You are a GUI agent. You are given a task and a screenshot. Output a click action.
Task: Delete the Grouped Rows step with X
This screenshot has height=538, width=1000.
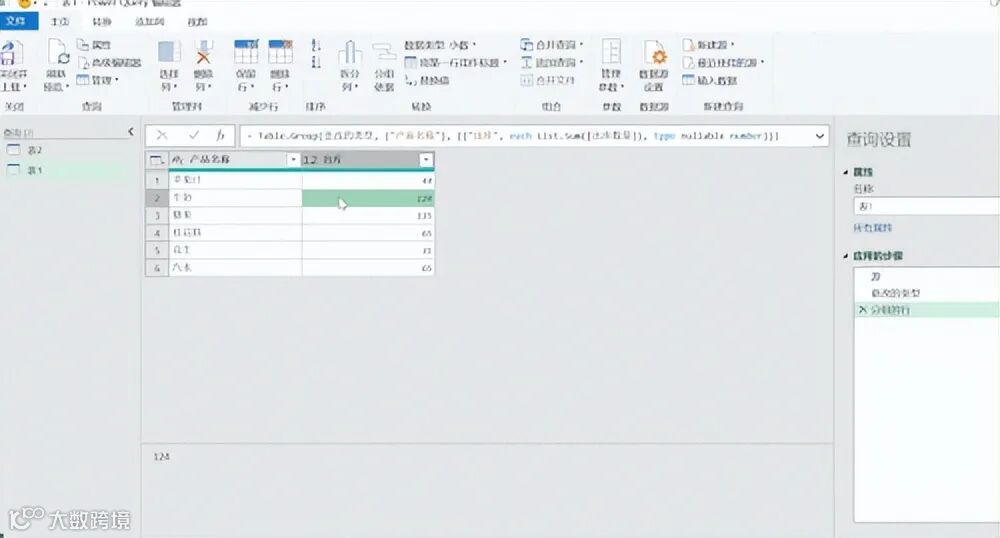click(863, 310)
